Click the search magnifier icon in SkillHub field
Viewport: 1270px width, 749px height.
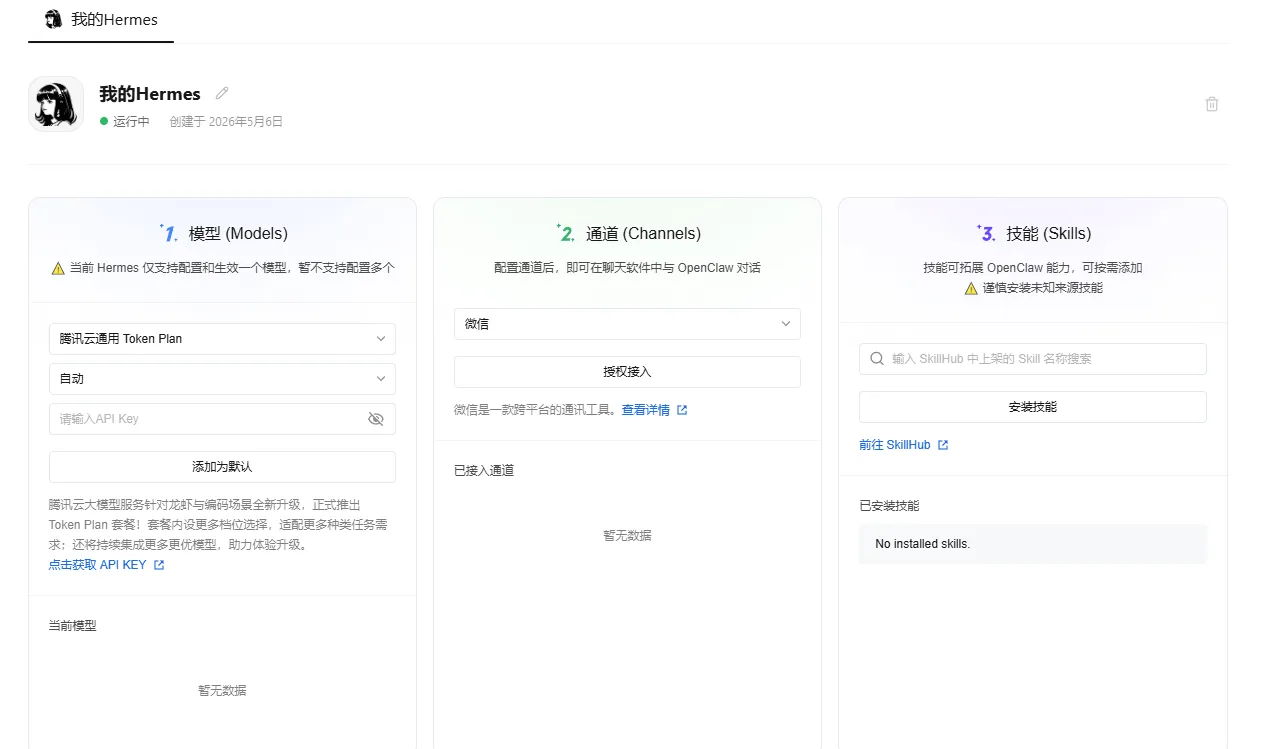(x=877, y=359)
